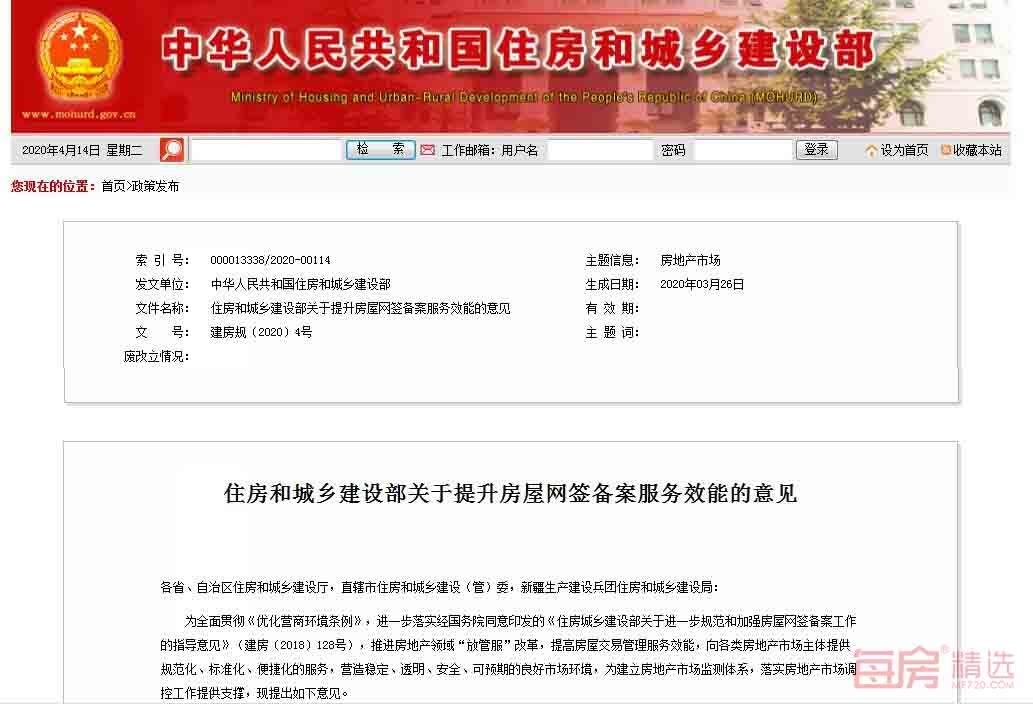Click the index number 000013338/2020-00114
The height and width of the screenshot is (704, 1033).
pos(270,260)
